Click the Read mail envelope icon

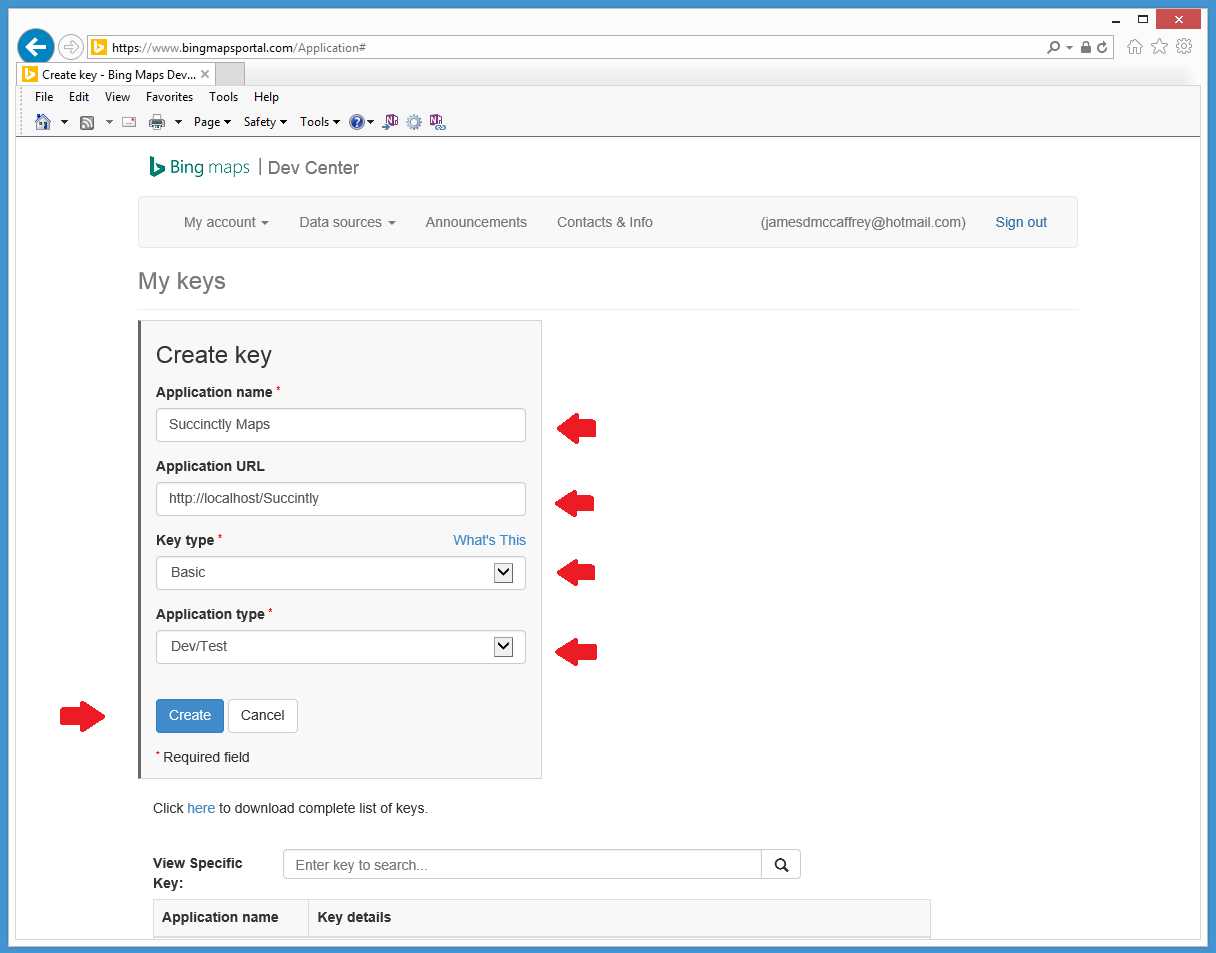coord(129,122)
